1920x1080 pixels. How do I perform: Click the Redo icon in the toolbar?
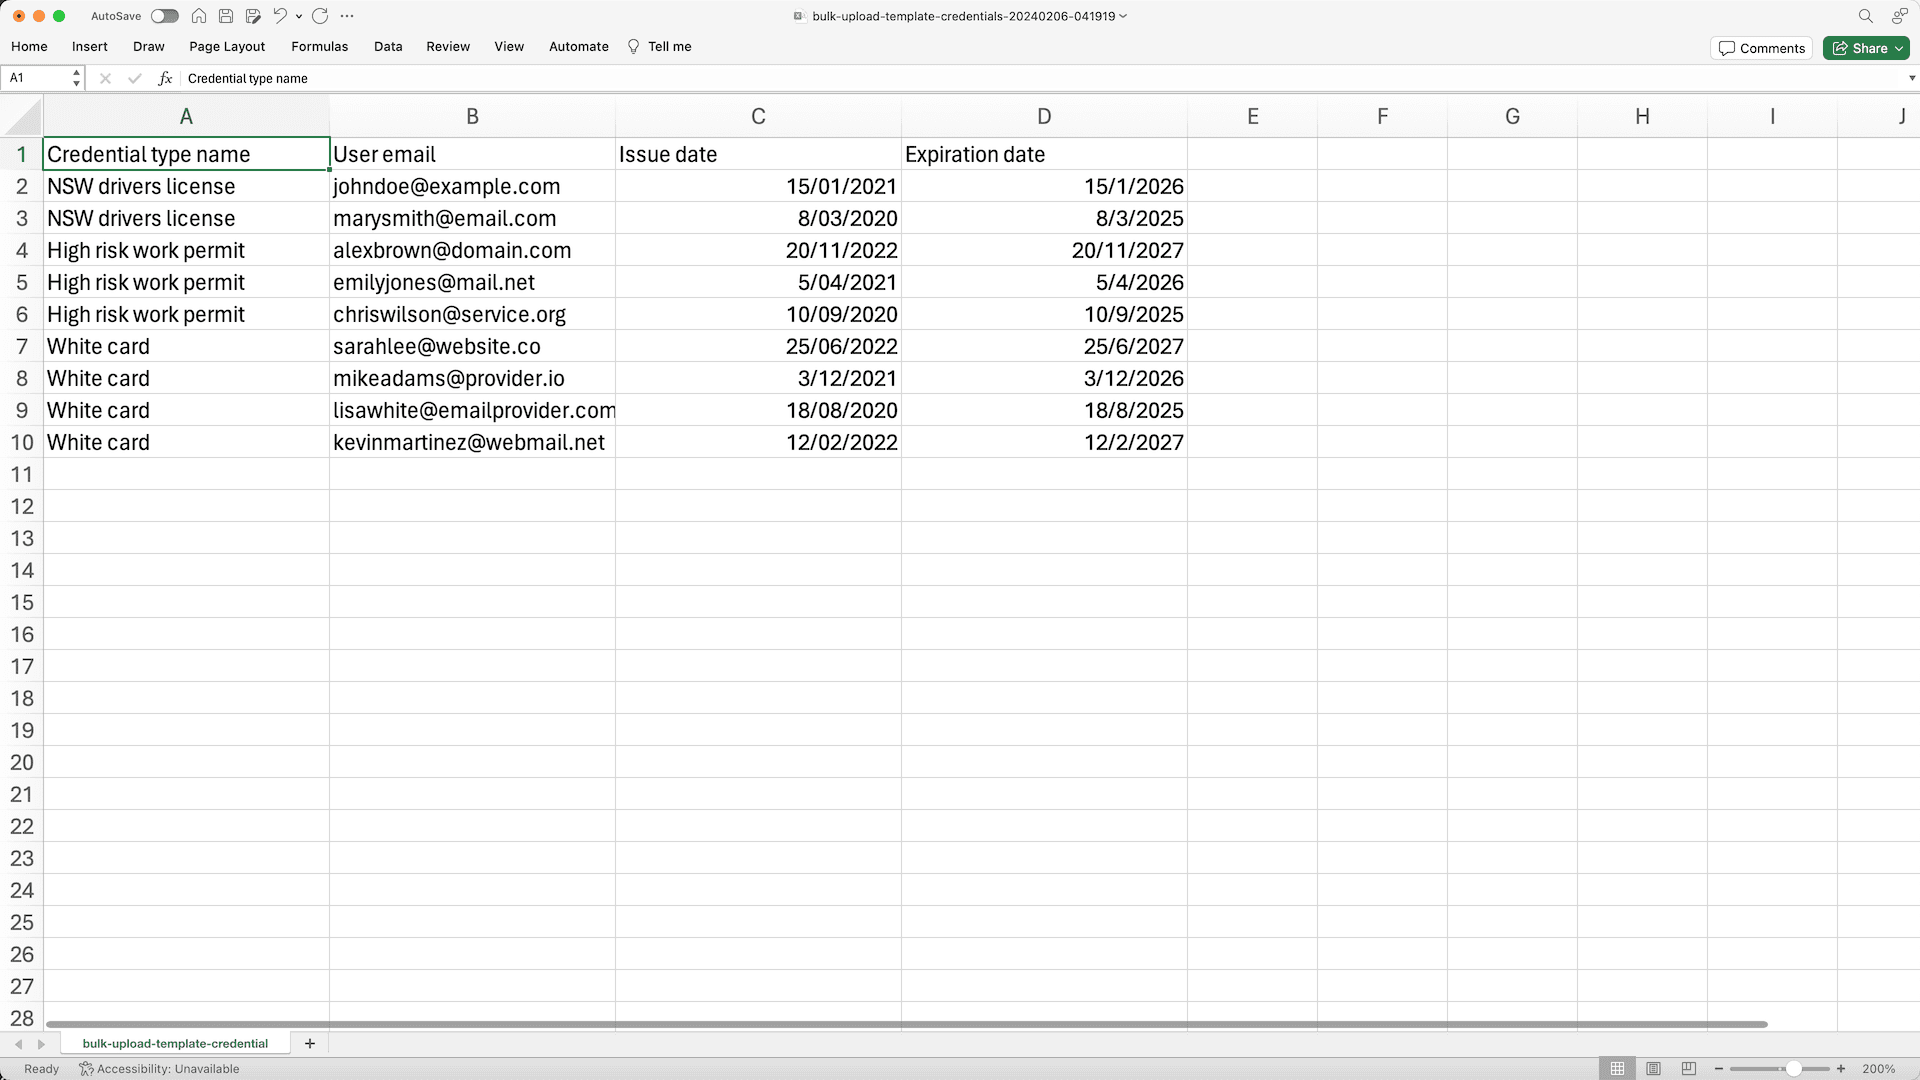(x=320, y=16)
